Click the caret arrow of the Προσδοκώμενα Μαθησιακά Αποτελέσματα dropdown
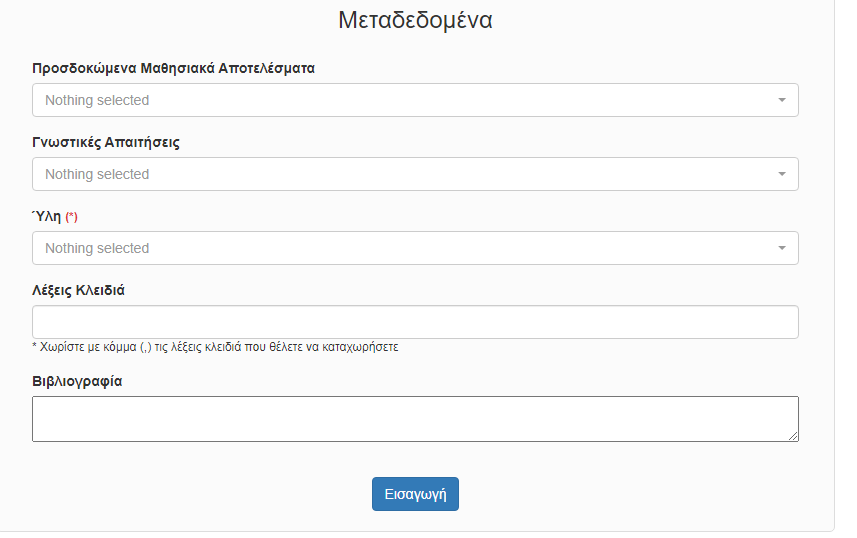 click(782, 100)
